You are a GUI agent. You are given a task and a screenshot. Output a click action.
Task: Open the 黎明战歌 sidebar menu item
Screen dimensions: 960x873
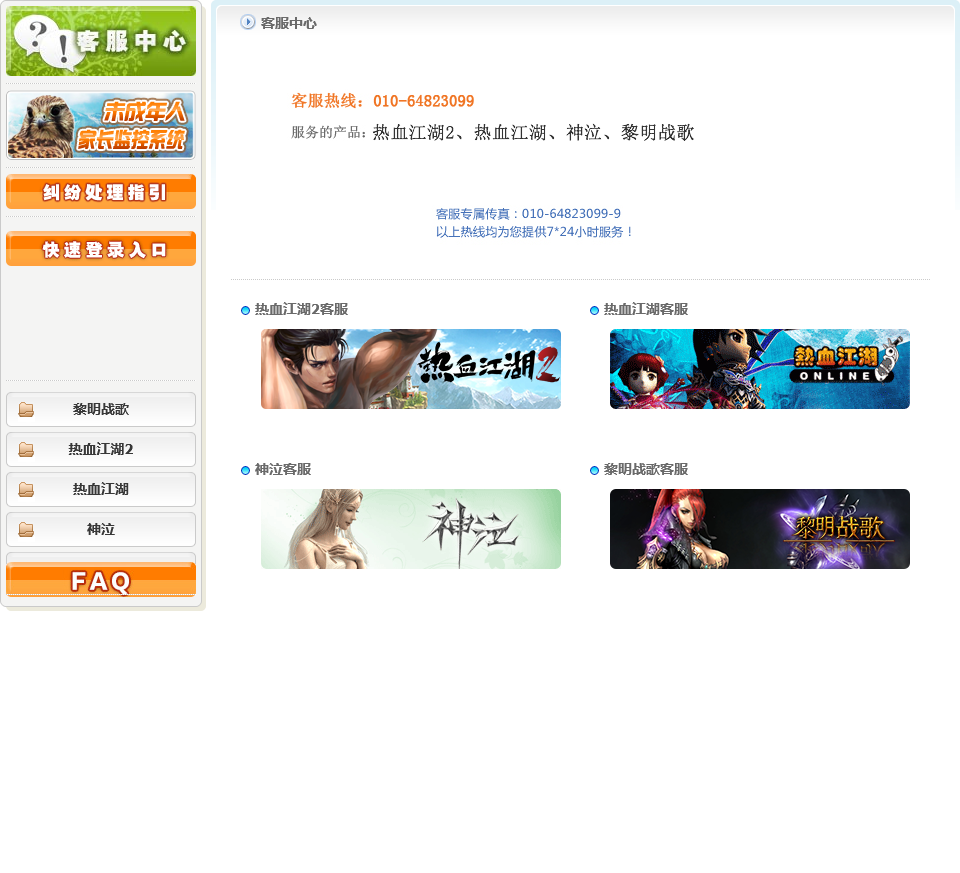click(101, 410)
